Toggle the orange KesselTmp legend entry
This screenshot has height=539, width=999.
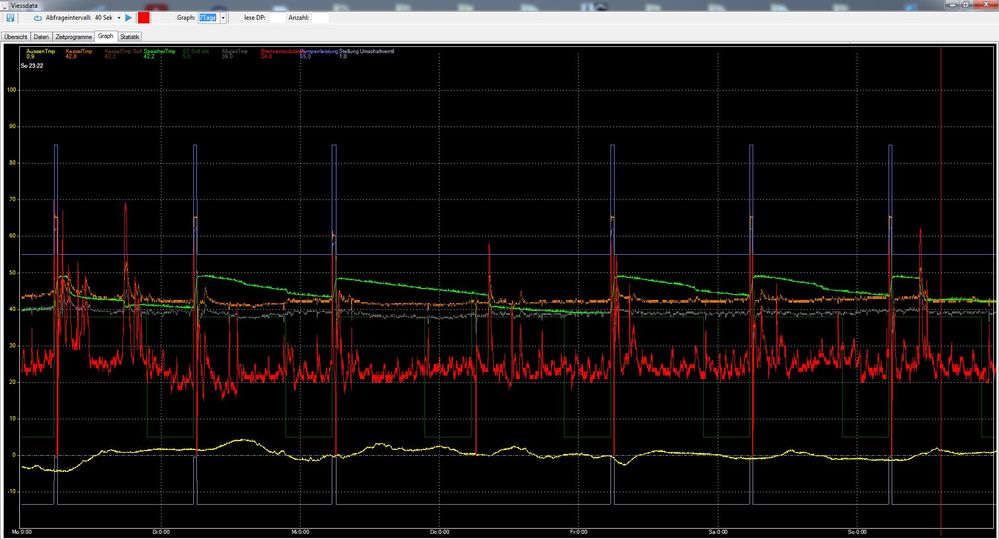pos(77,51)
